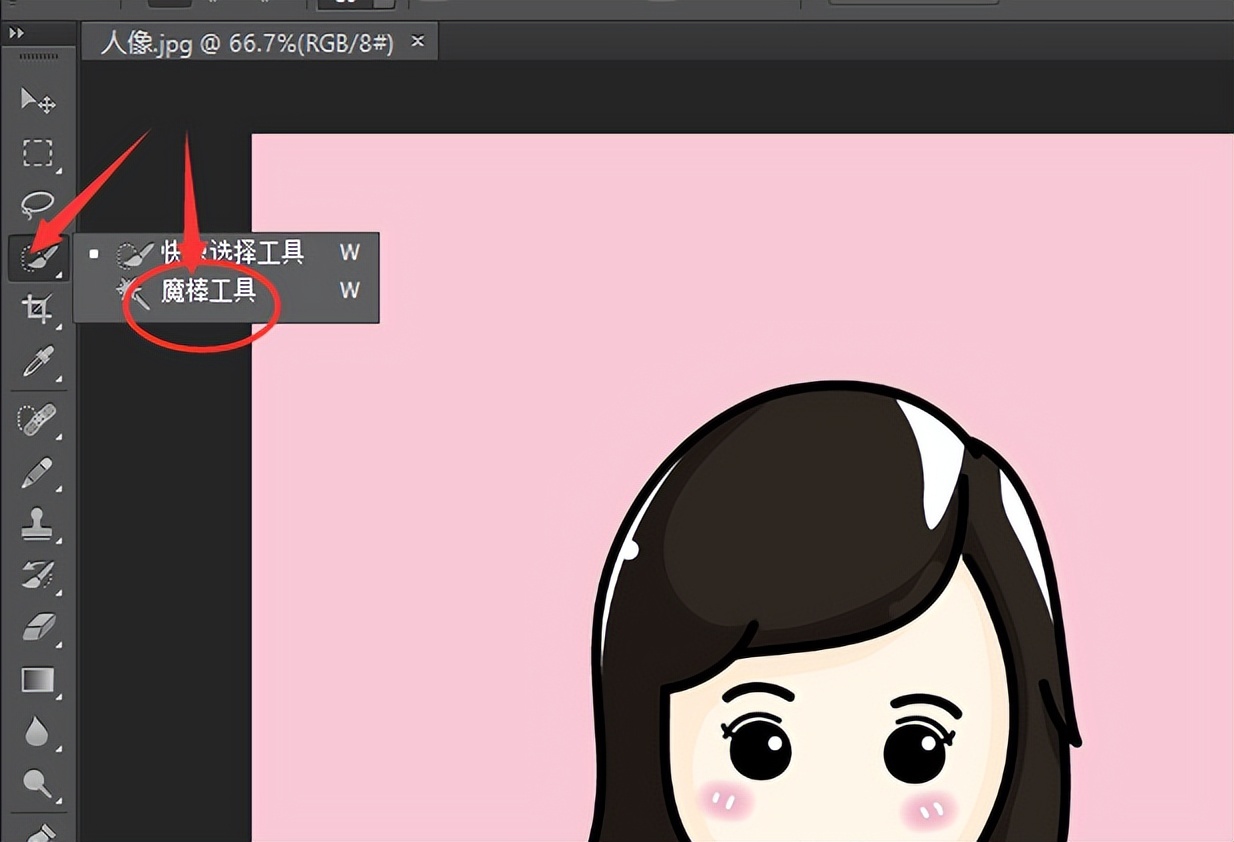Click the pink background on the canvas

[x=500, y=300]
